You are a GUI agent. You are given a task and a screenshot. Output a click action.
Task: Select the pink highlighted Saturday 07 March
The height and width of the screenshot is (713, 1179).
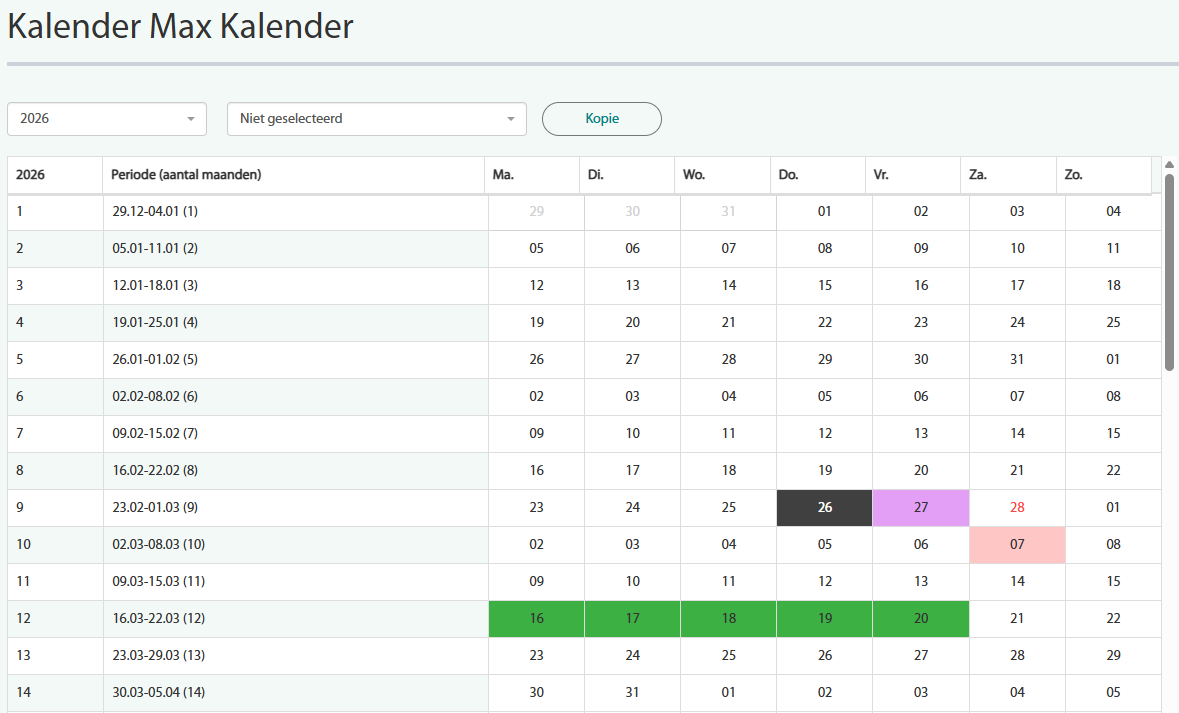pos(1017,545)
